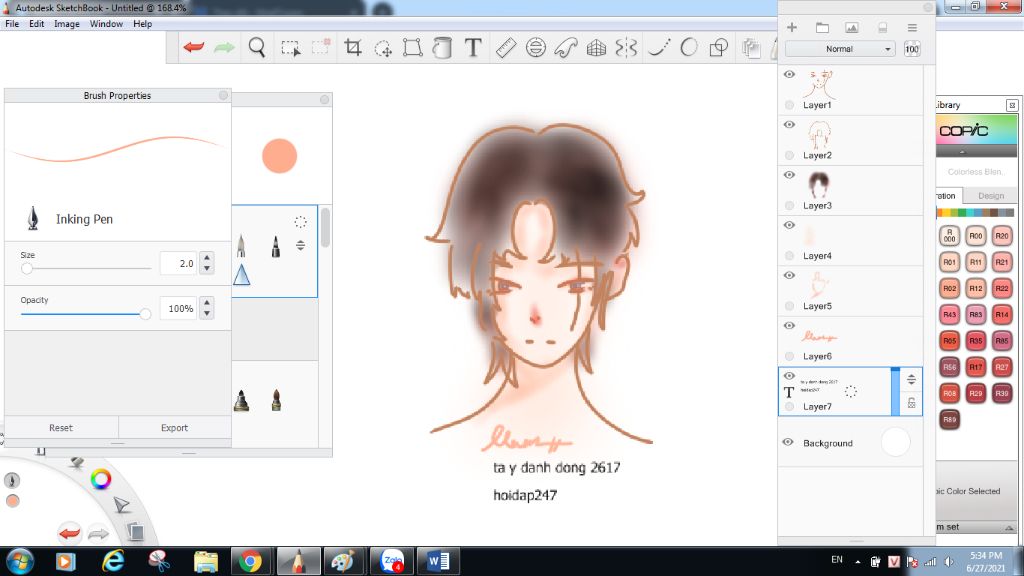The image size is (1024, 576).
Task: Enable the Ellipse guide tool
Action: 536,48
